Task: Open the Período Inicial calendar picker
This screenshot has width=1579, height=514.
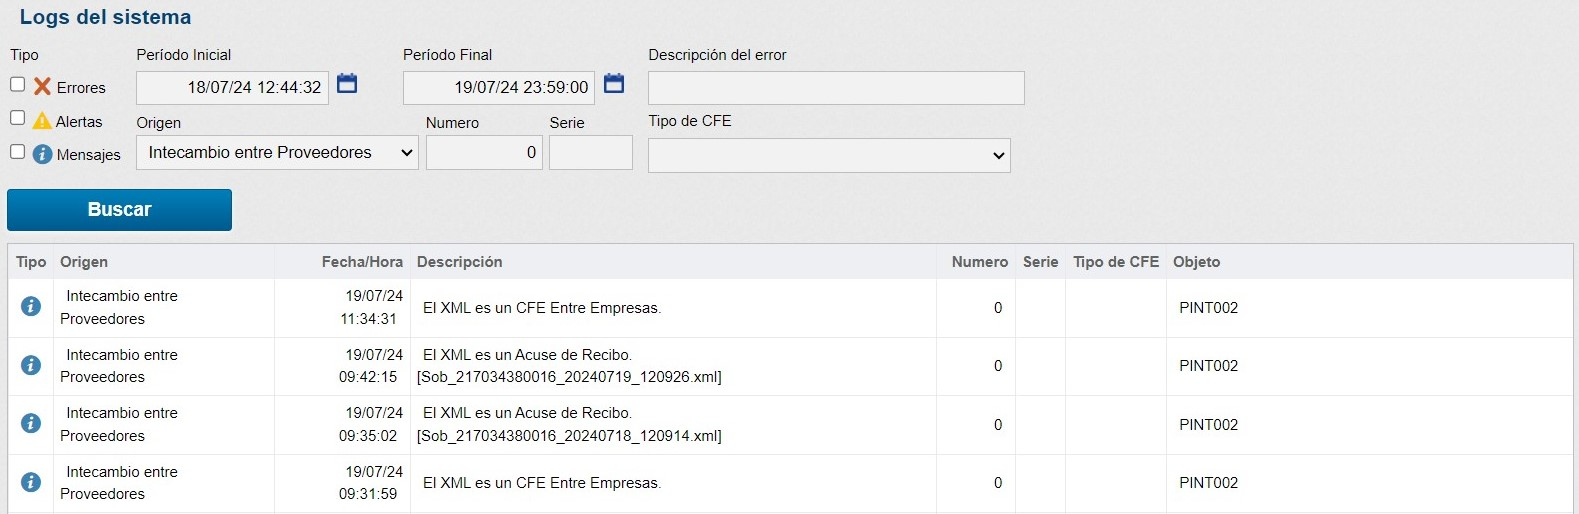Action: [347, 84]
